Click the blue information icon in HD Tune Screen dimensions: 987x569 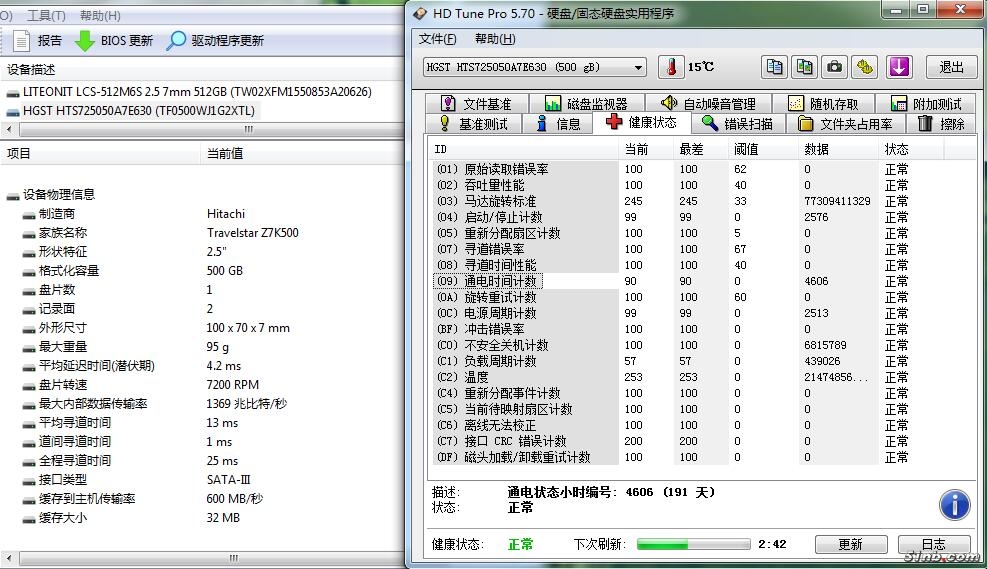coord(954,505)
